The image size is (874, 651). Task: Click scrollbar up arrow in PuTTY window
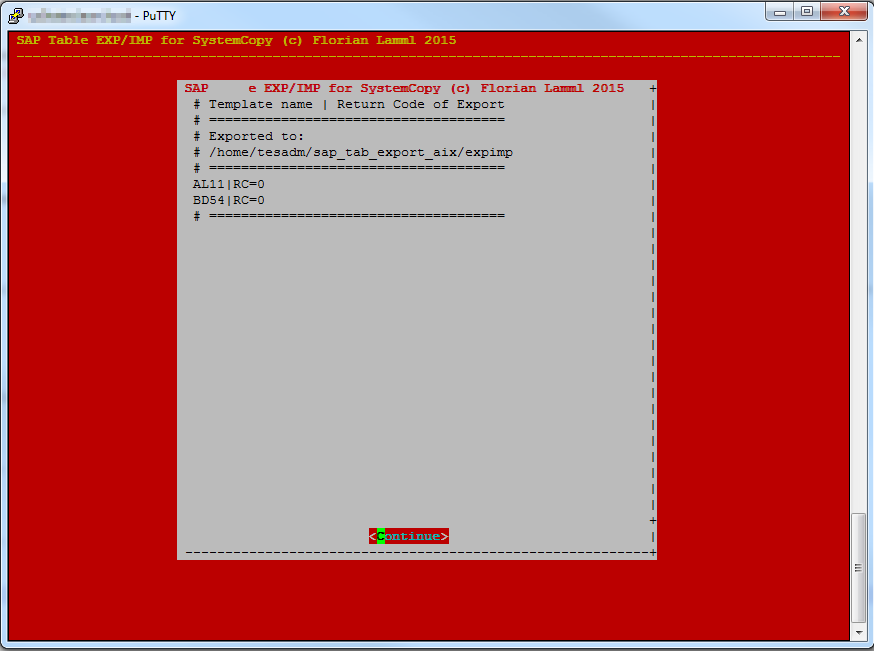coord(858,40)
